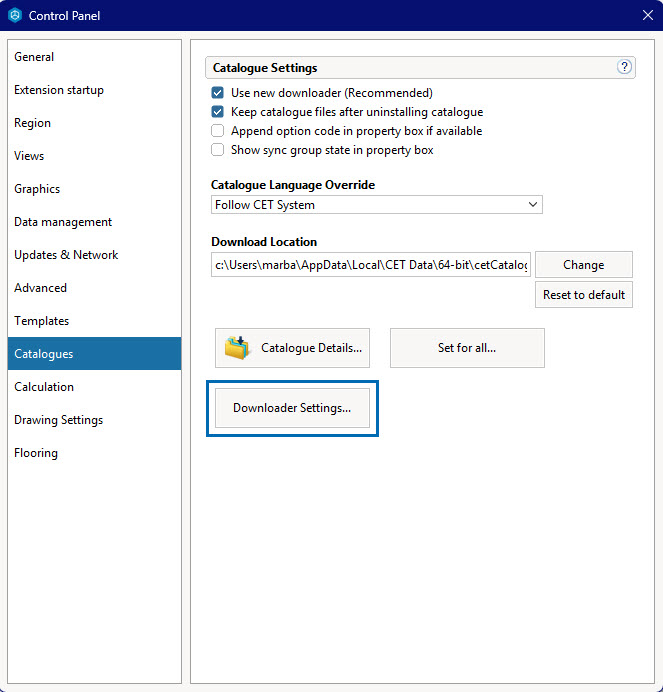The width and height of the screenshot is (663, 692).
Task: Enable Append option code in property box
Action: coord(217,131)
